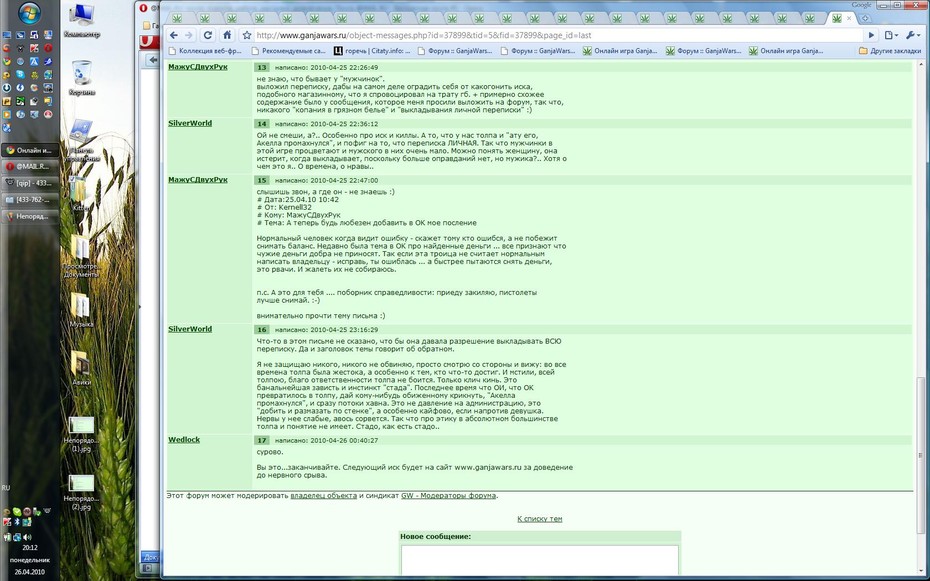Select the 'Просмотре. документы' desktop folder
This screenshot has width=930, height=581.
[81, 256]
